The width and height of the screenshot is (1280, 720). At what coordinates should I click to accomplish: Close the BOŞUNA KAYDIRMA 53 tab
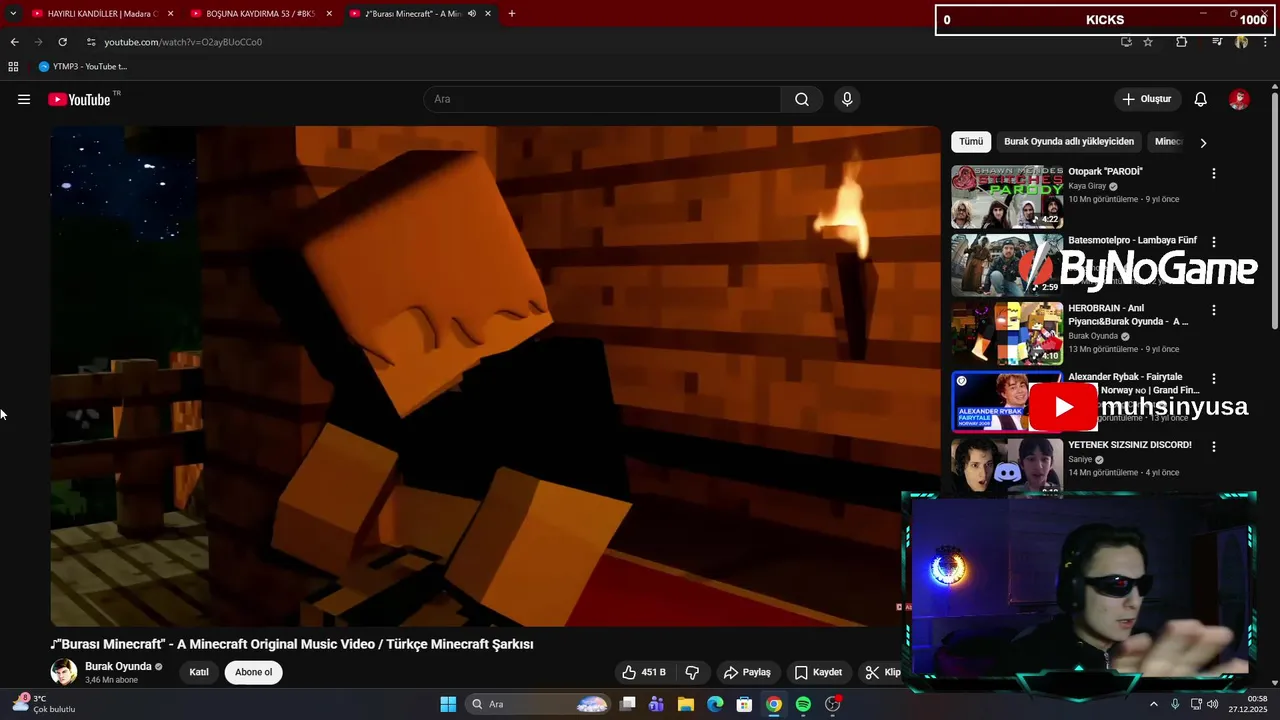(x=329, y=14)
